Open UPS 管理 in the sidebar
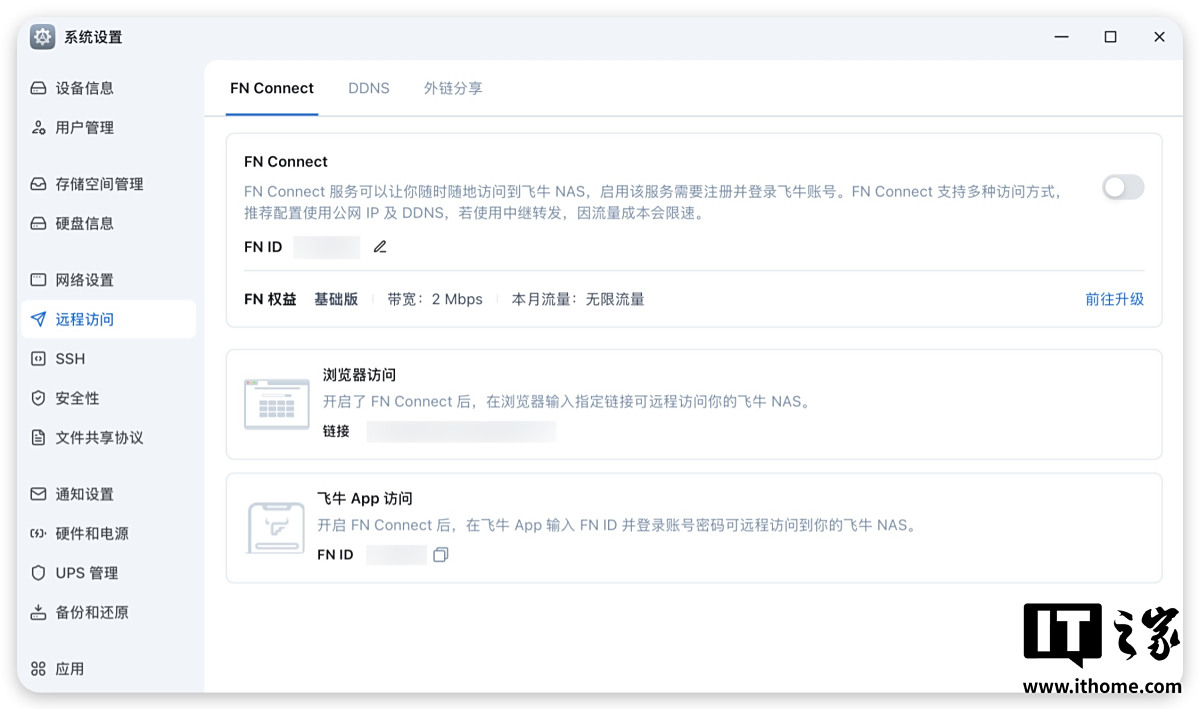The width and height of the screenshot is (1200, 709). [87, 573]
